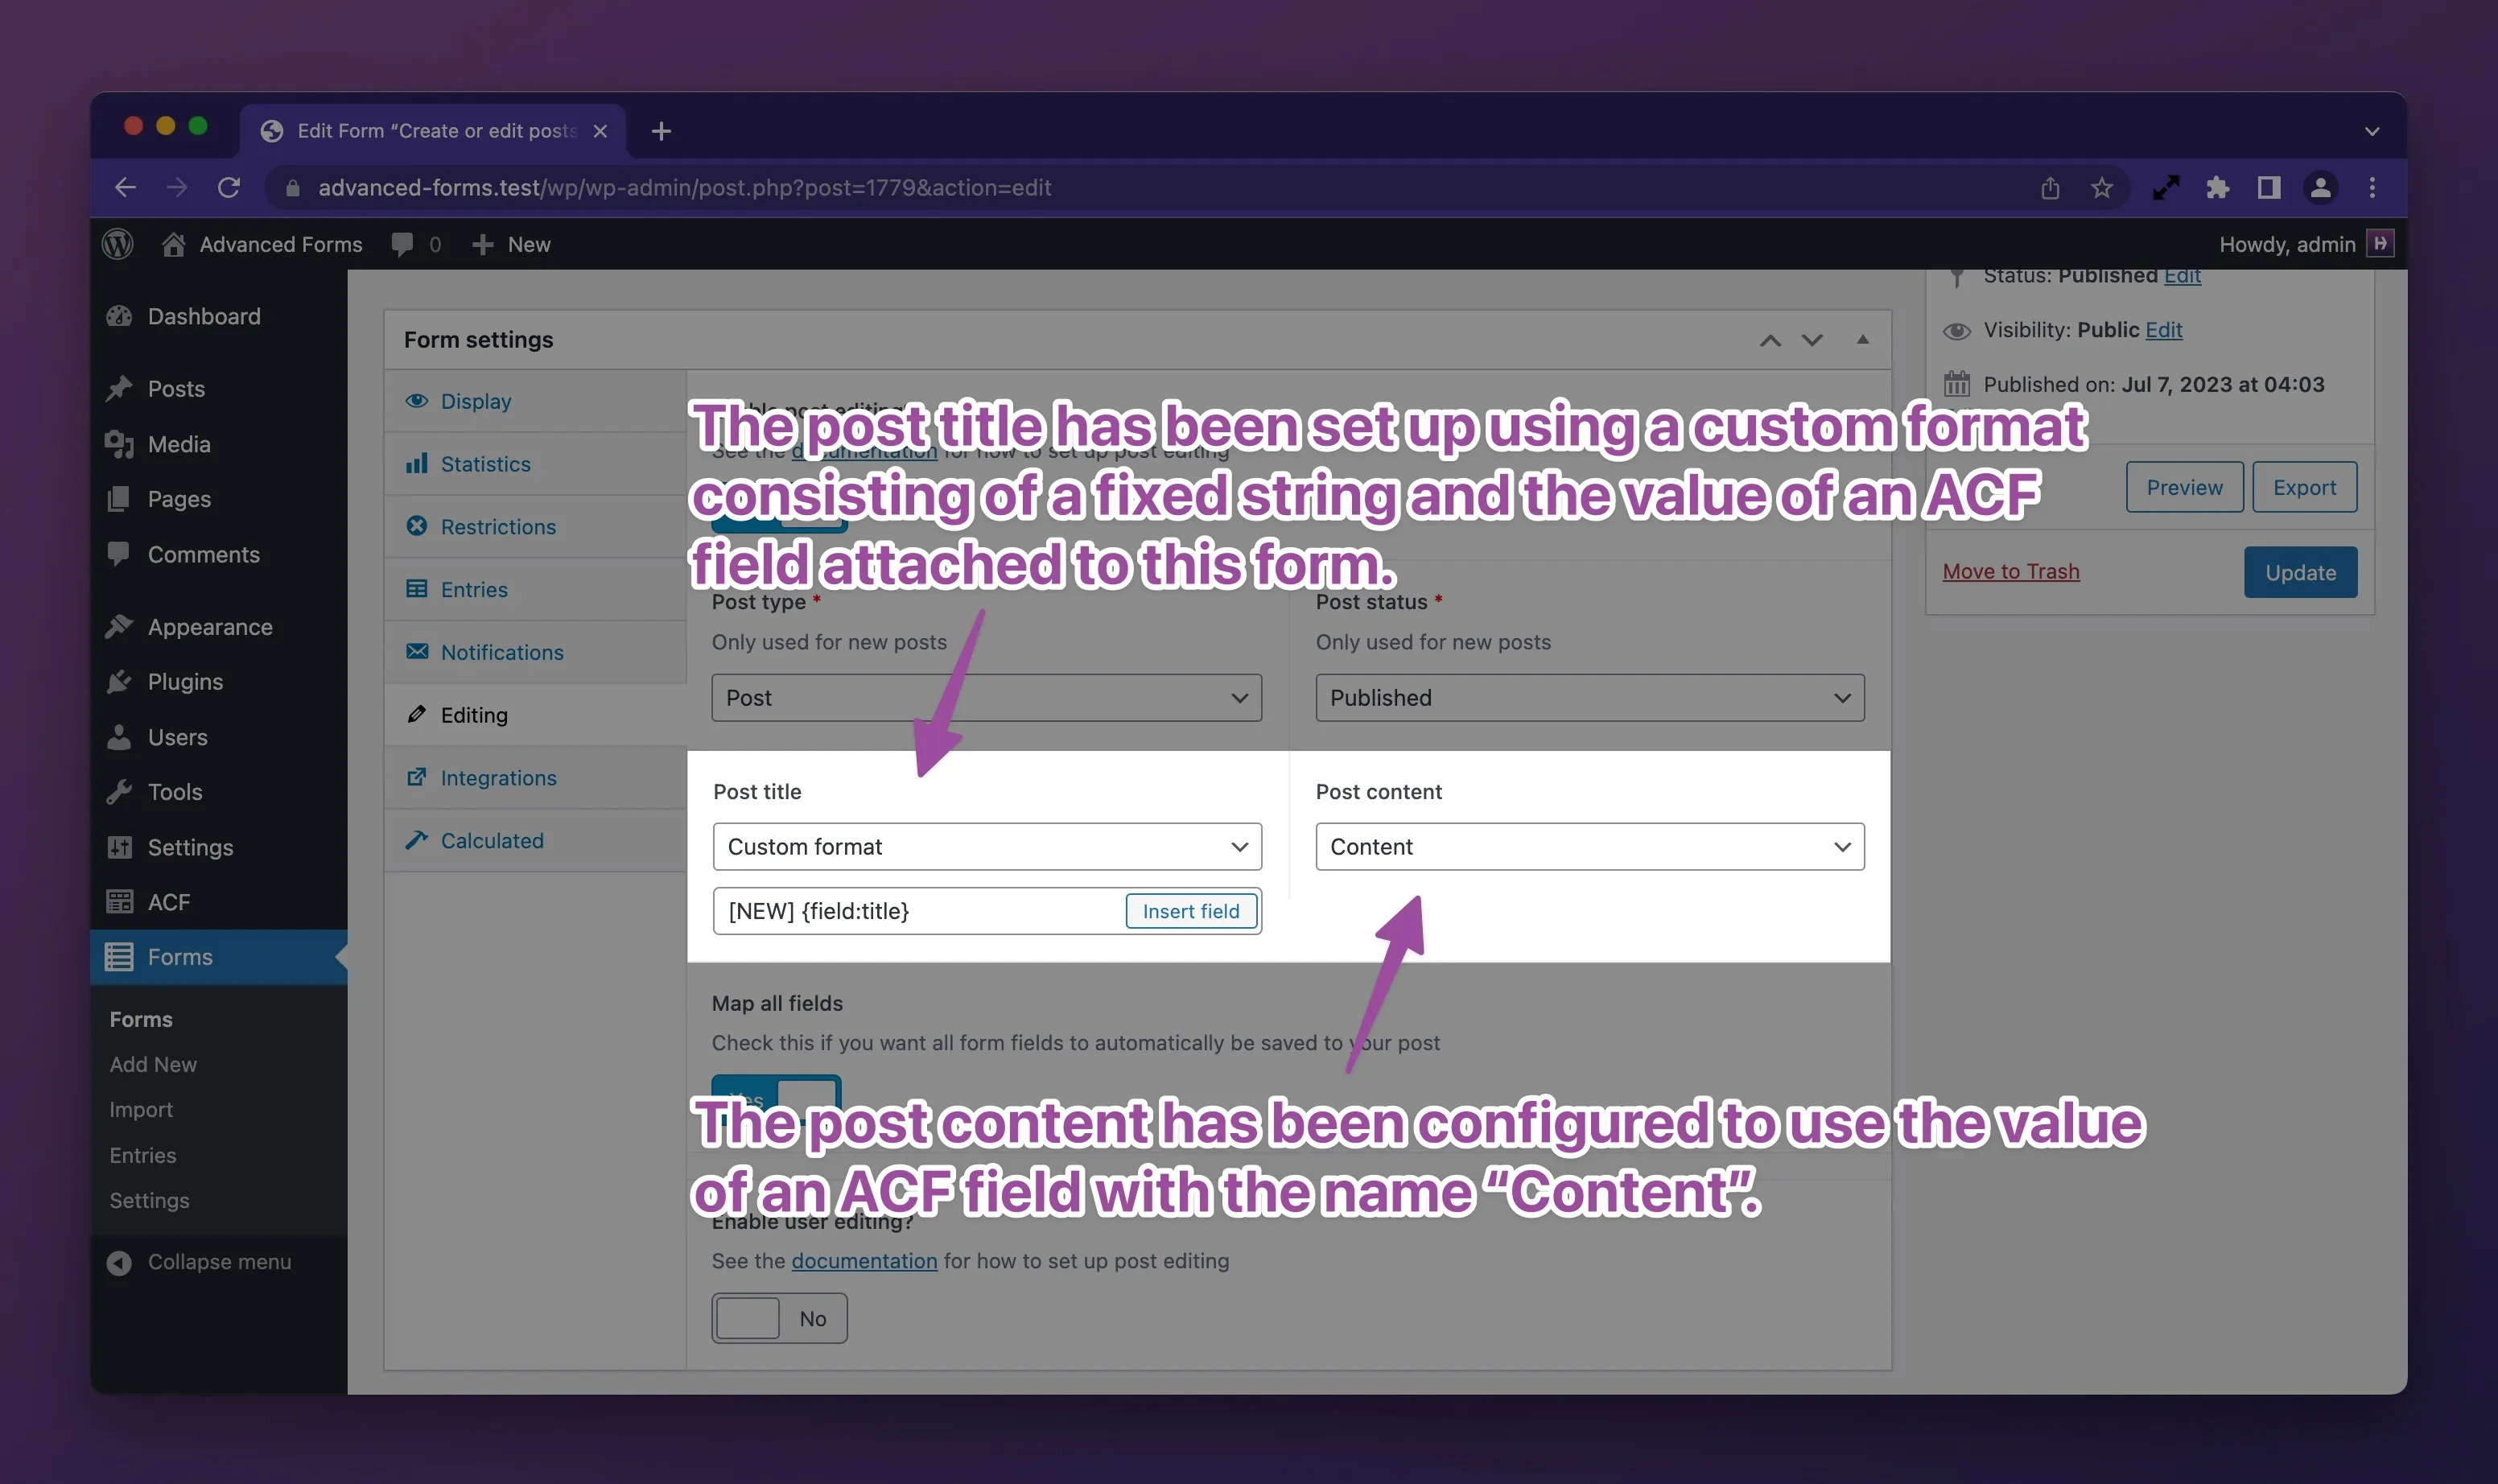Click Insert field button

point(1191,911)
